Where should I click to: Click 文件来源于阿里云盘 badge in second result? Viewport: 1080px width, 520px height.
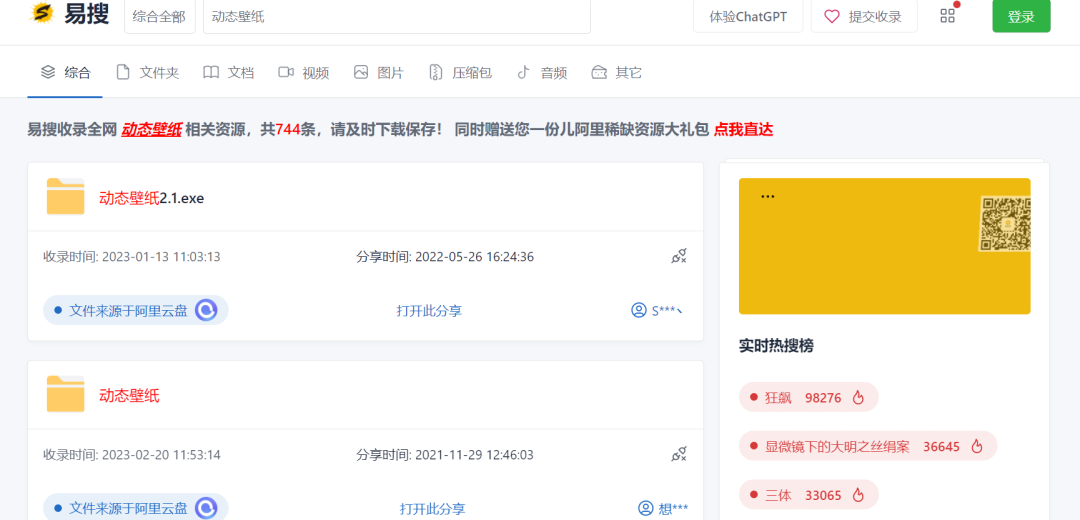tap(136, 508)
